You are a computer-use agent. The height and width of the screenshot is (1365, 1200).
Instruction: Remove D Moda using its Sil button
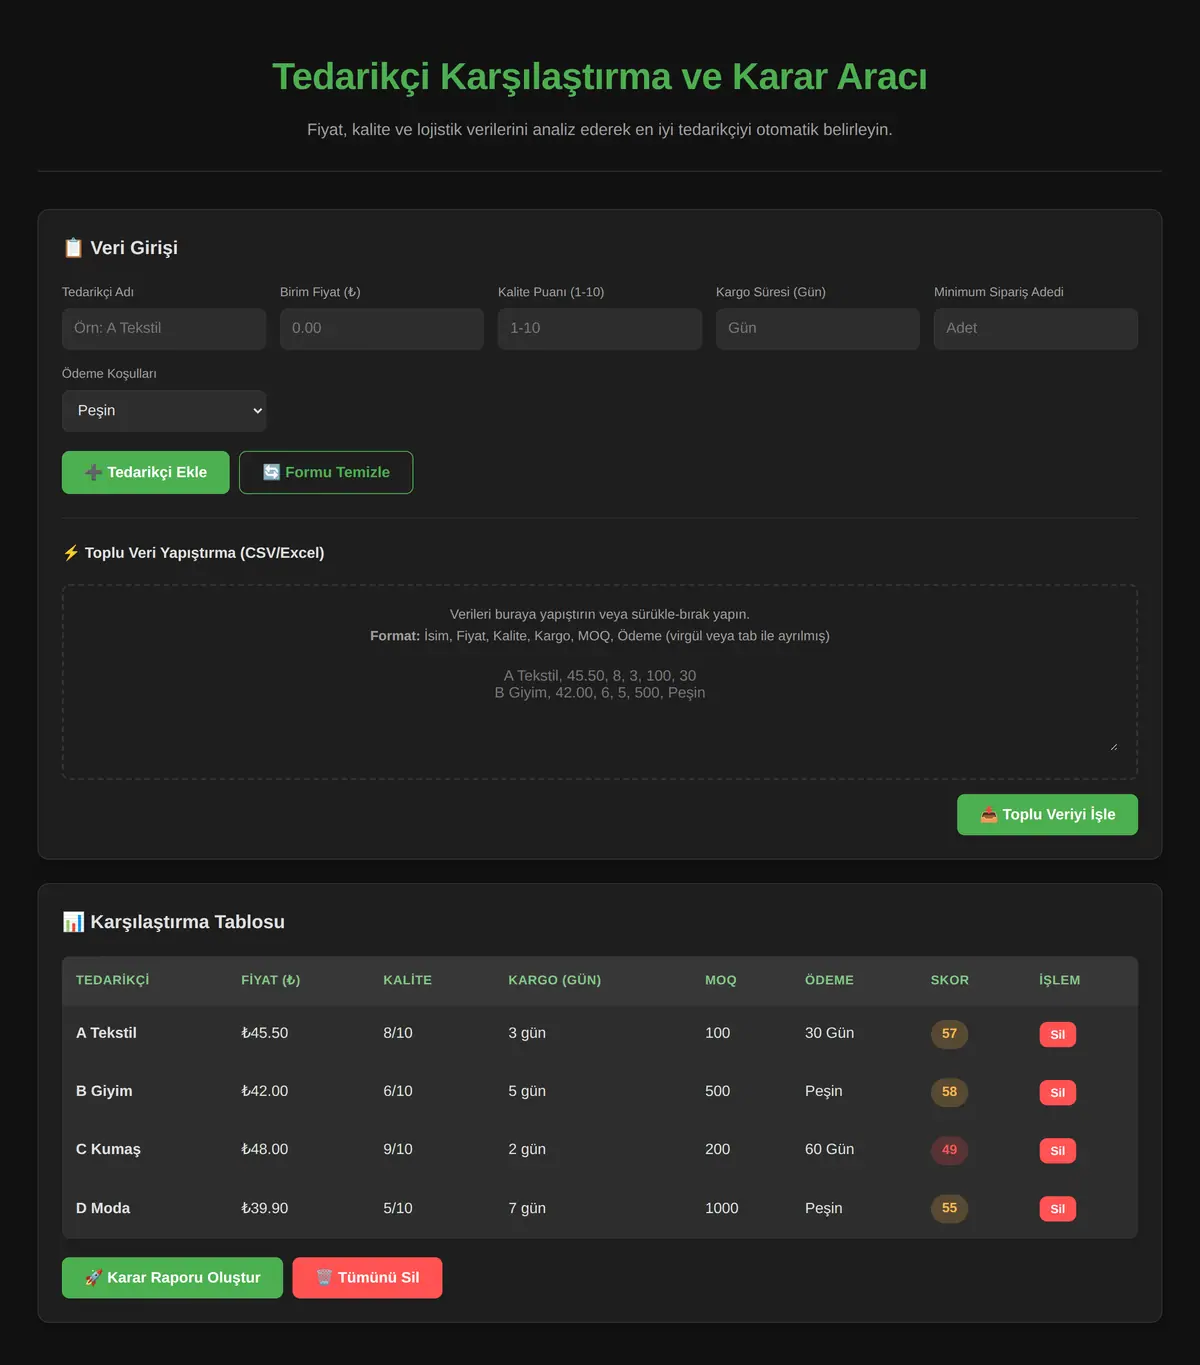click(1057, 1209)
